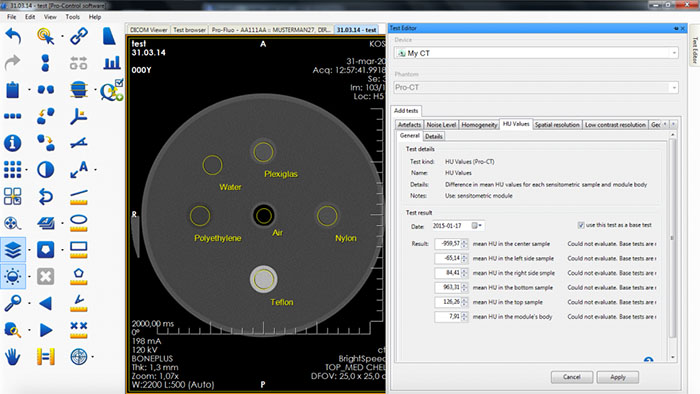Click the clipboard icon
The image size is (700, 394).
pos(13,90)
